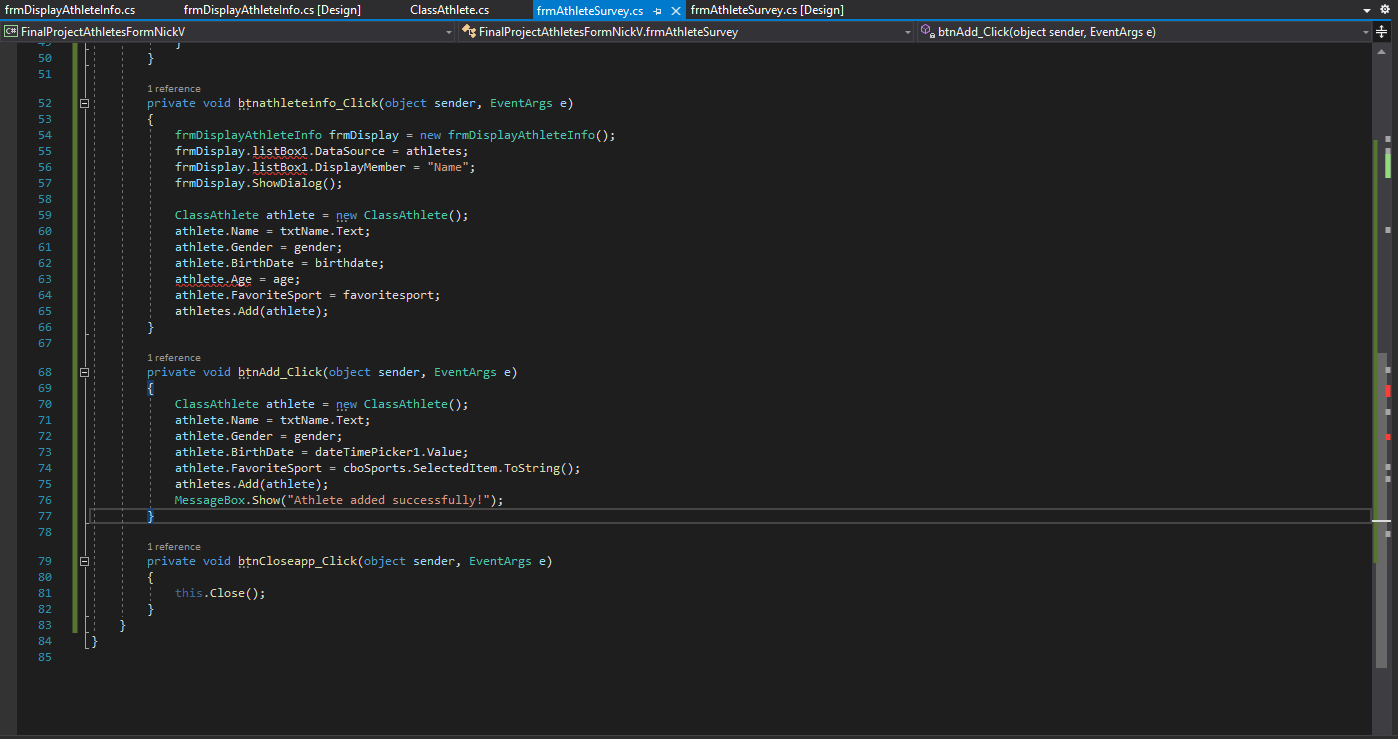
Task: Click the class icon beside frmAthleteSurvey selector
Action: click(467, 31)
